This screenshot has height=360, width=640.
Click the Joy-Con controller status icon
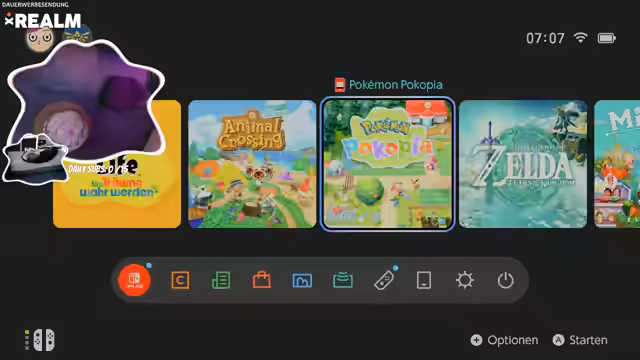40,340
